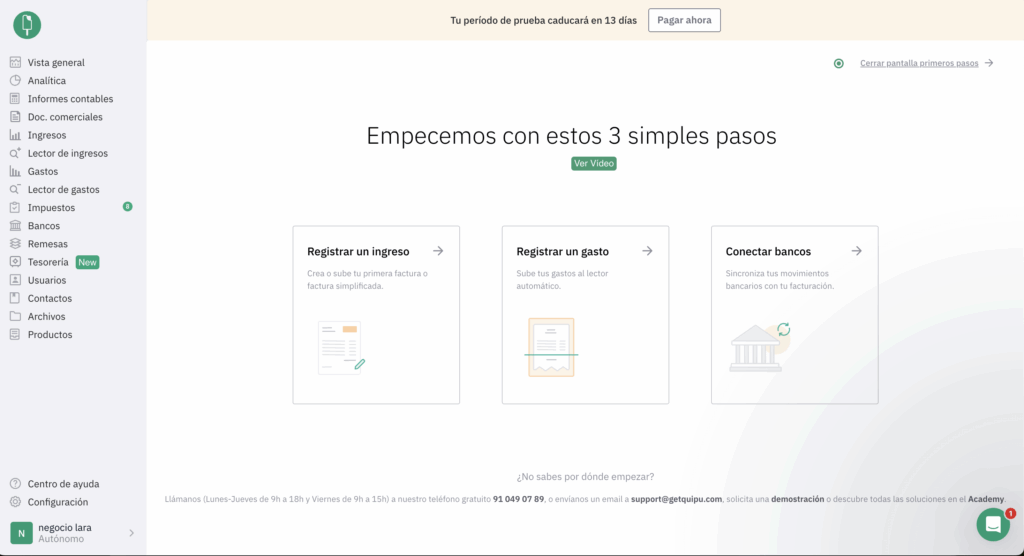Click the receipt illustration in Registrar un gasto
Image resolution: width=1024 pixels, height=556 pixels.
551,348
